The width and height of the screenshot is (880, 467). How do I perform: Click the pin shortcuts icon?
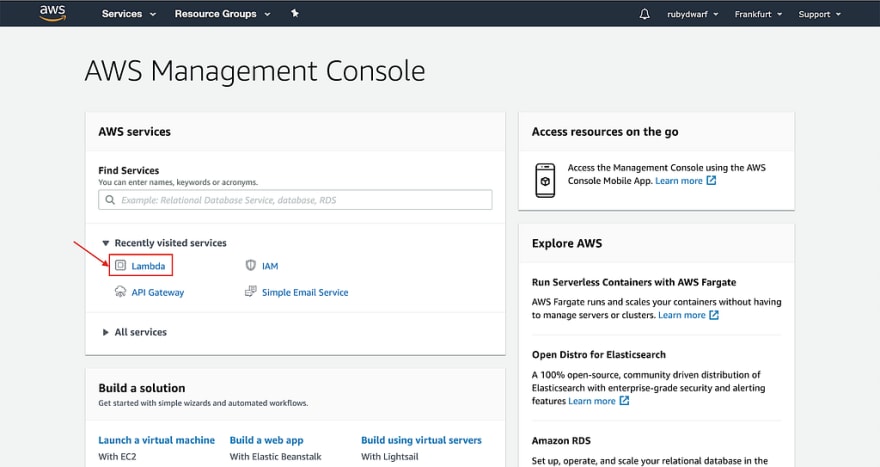click(x=295, y=13)
